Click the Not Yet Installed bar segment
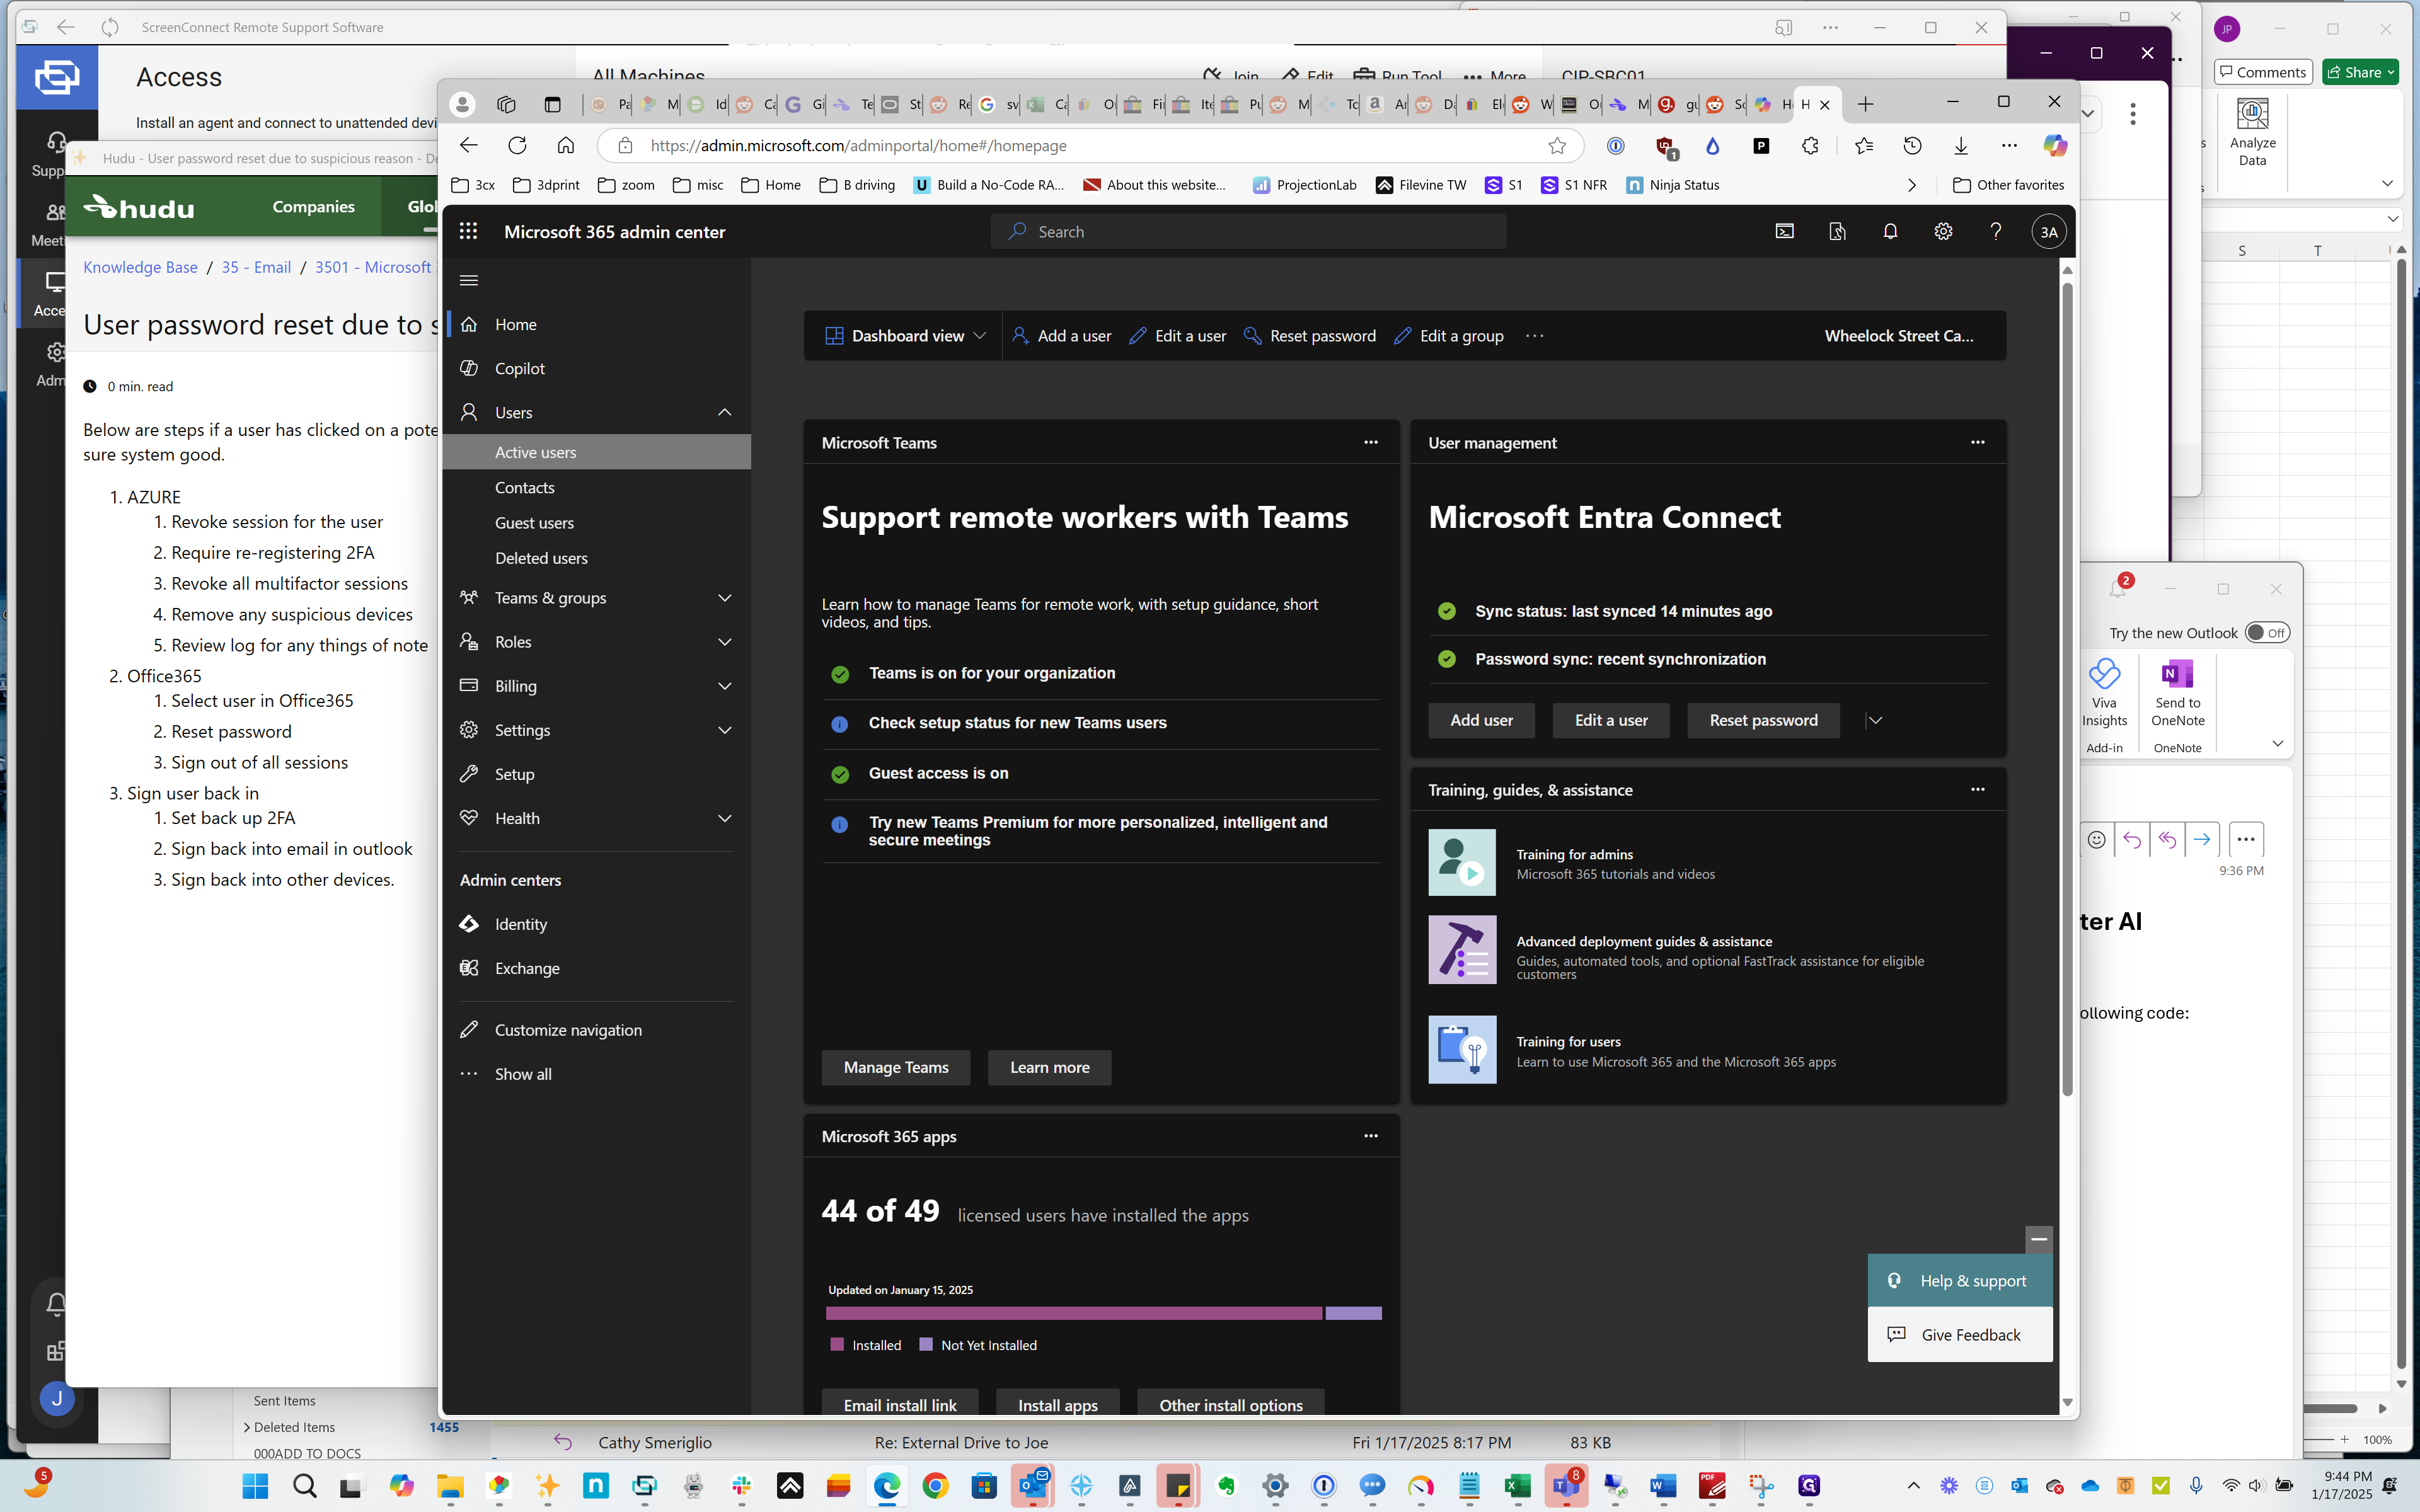This screenshot has height=1512, width=2420. tap(1354, 1313)
